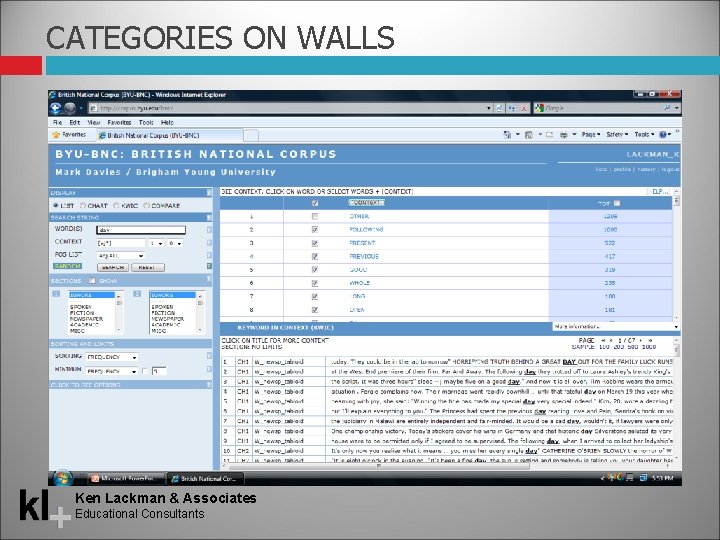The height and width of the screenshot is (540, 720).
Task: Click the red Stop loading icon
Action: tap(524, 108)
